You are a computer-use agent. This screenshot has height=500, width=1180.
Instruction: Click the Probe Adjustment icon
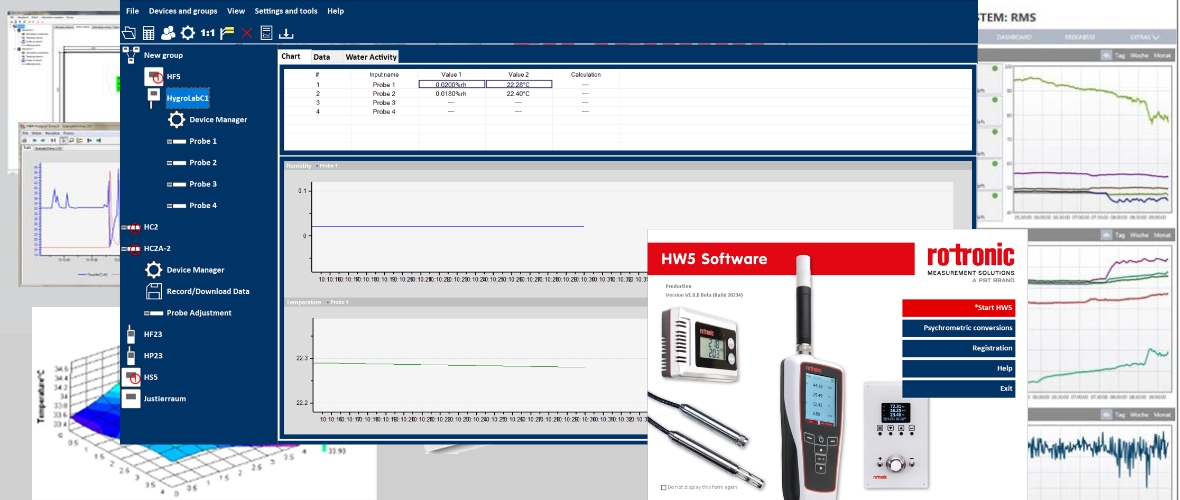pos(154,312)
